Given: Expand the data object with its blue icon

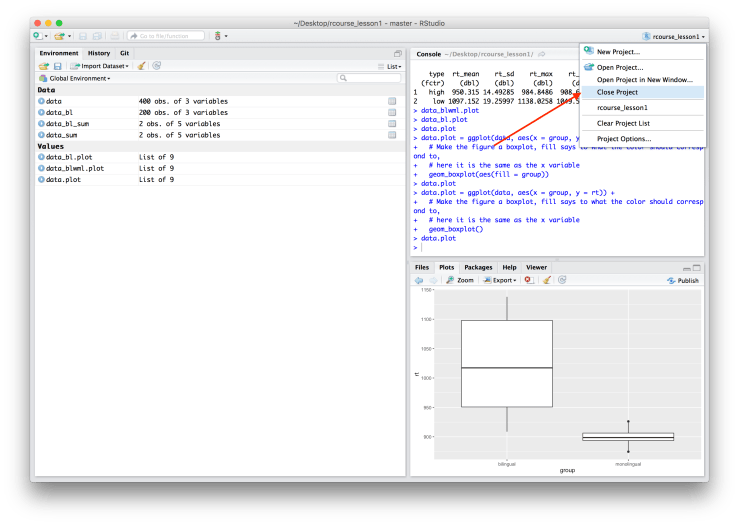Looking at the screenshot, I should [41, 101].
